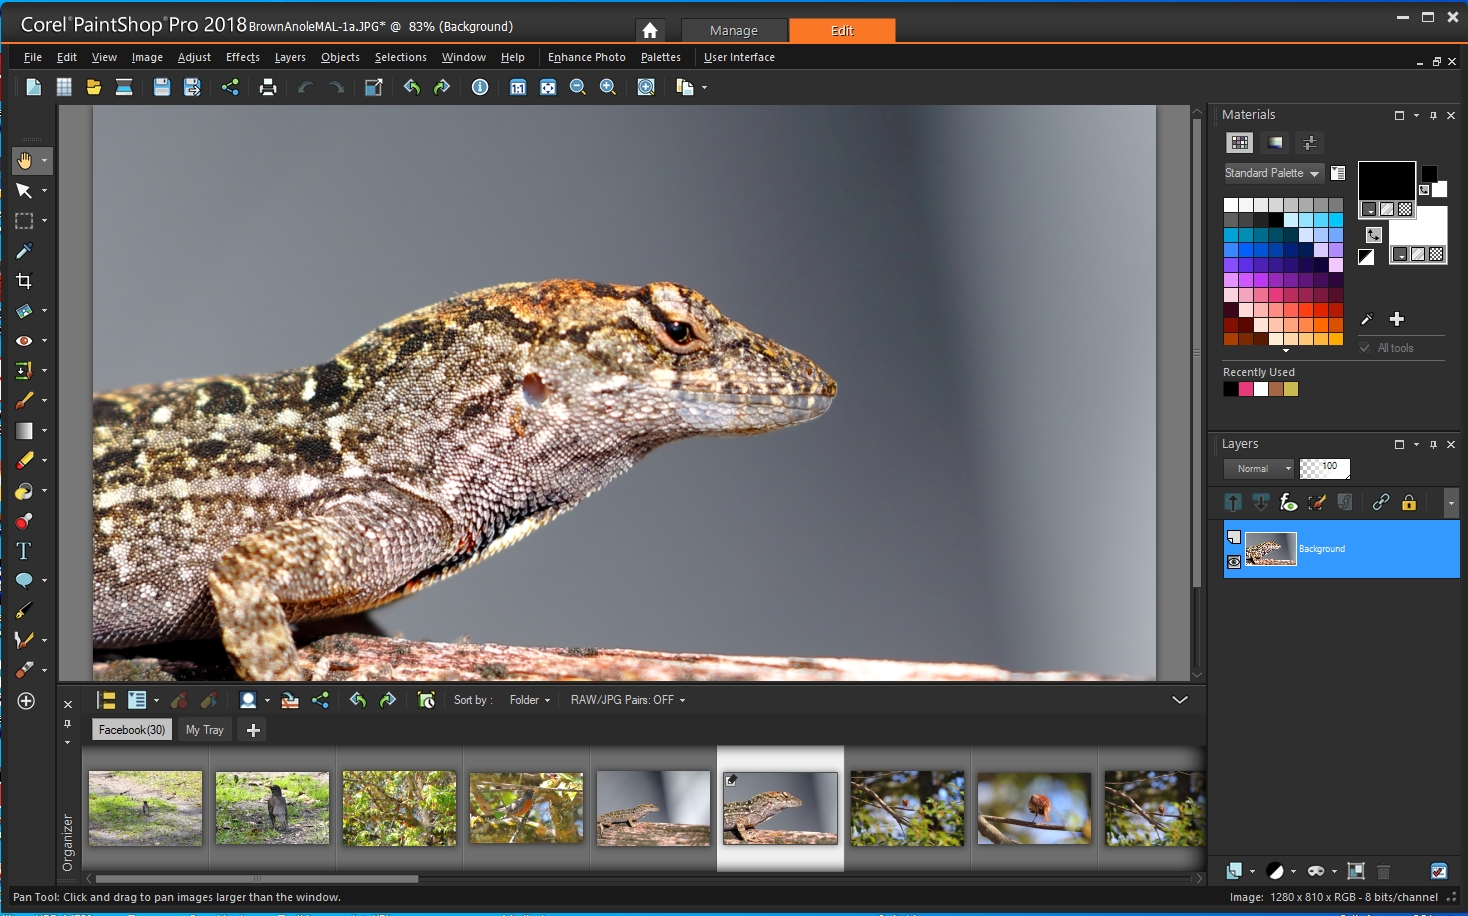Select the Dropper tool
1468x916 pixels.
24,251
